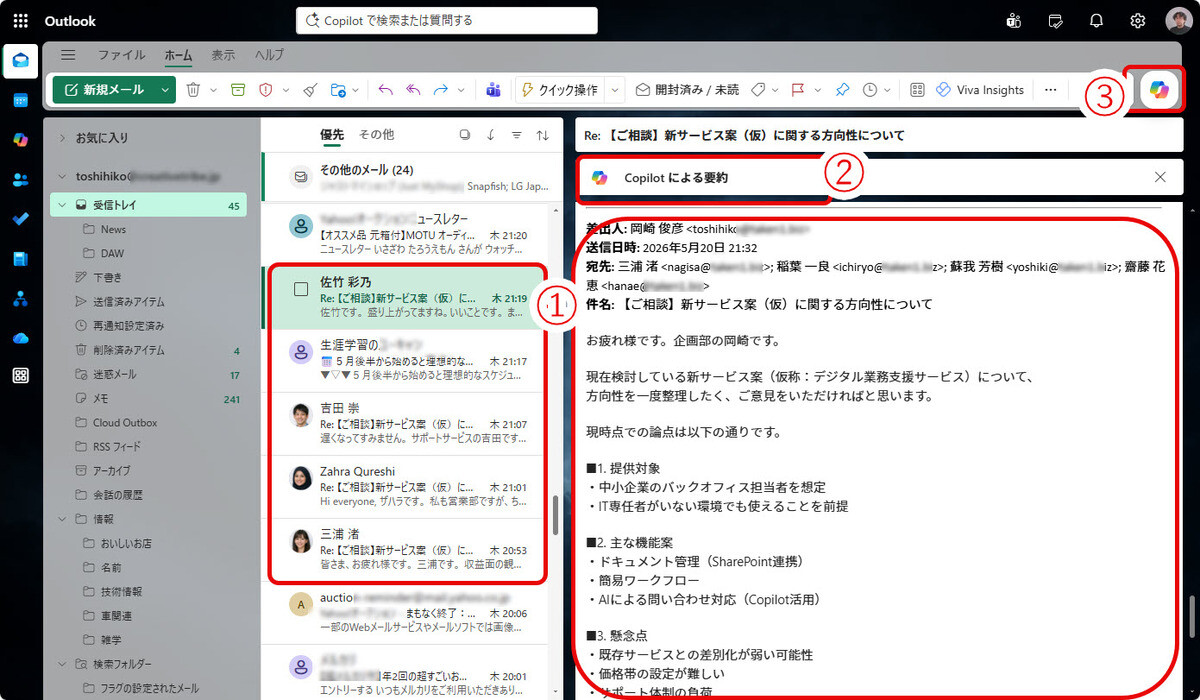
Task: Open Settings gear in header
Action: [x=1137, y=21]
